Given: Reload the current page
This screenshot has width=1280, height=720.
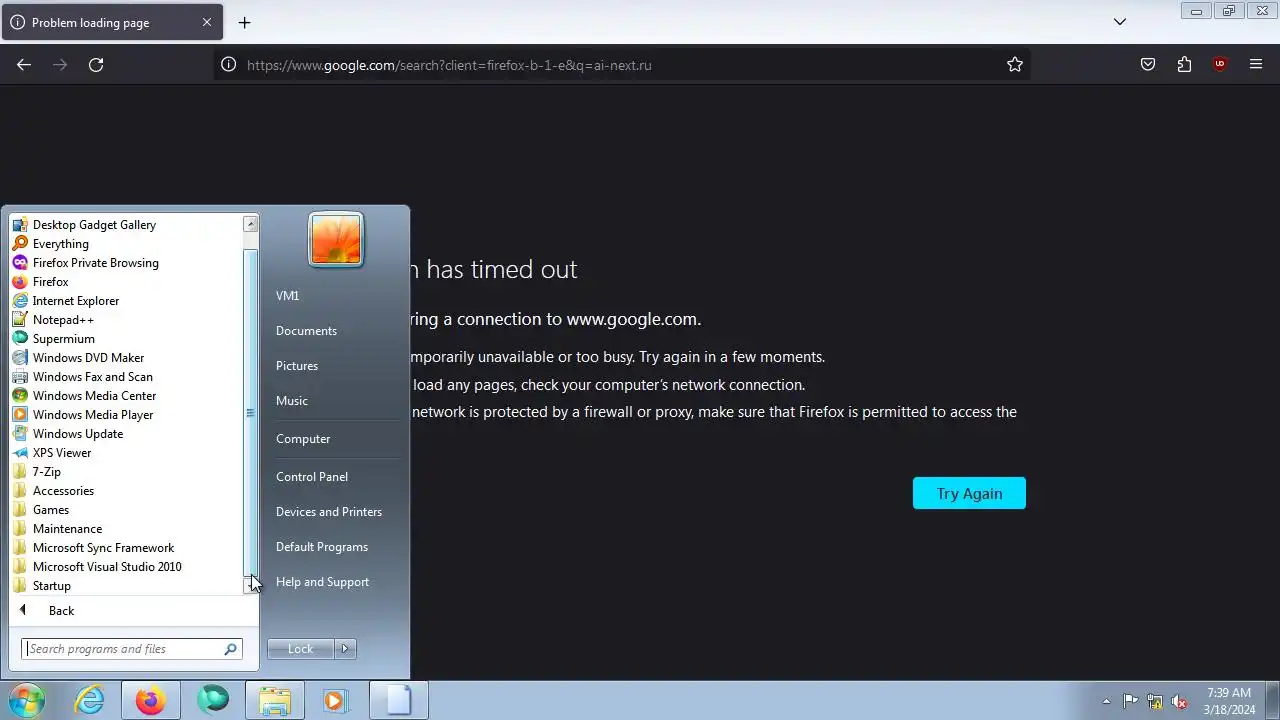Looking at the screenshot, I should point(96,64).
